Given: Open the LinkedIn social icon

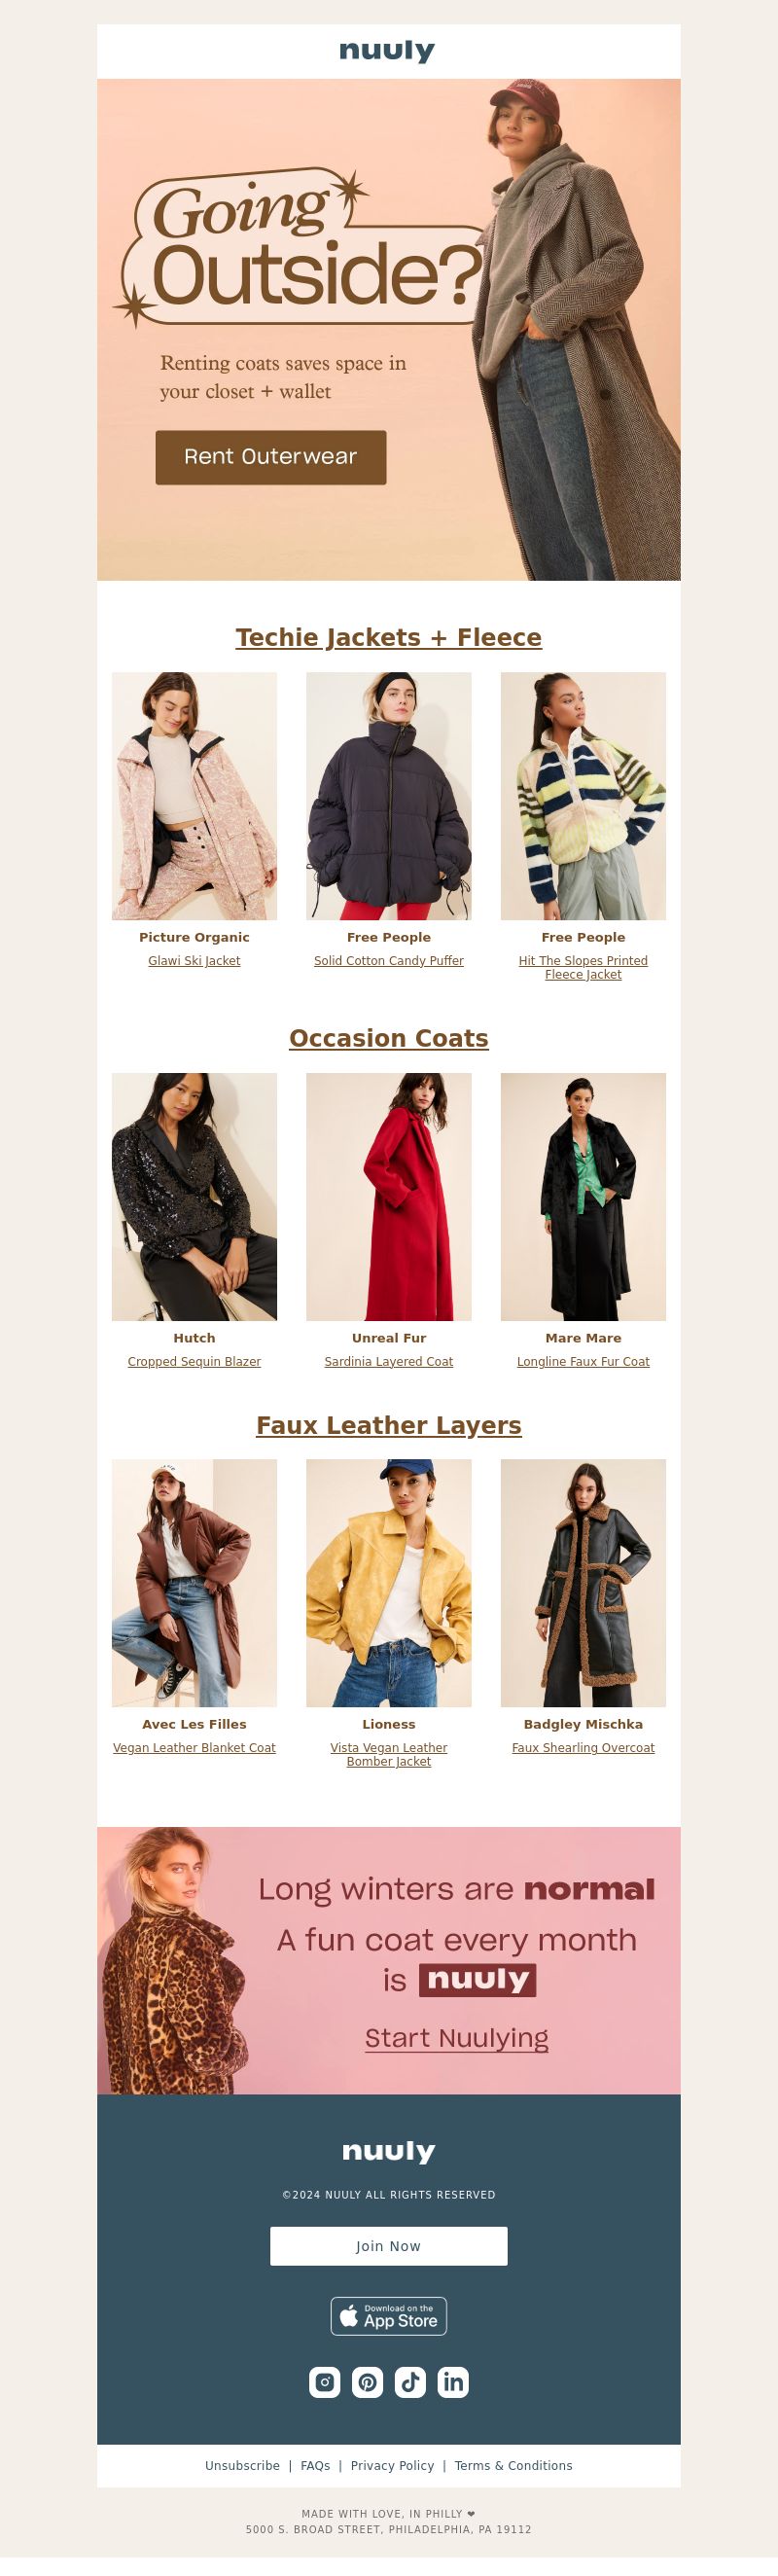Looking at the screenshot, I should click(453, 2382).
